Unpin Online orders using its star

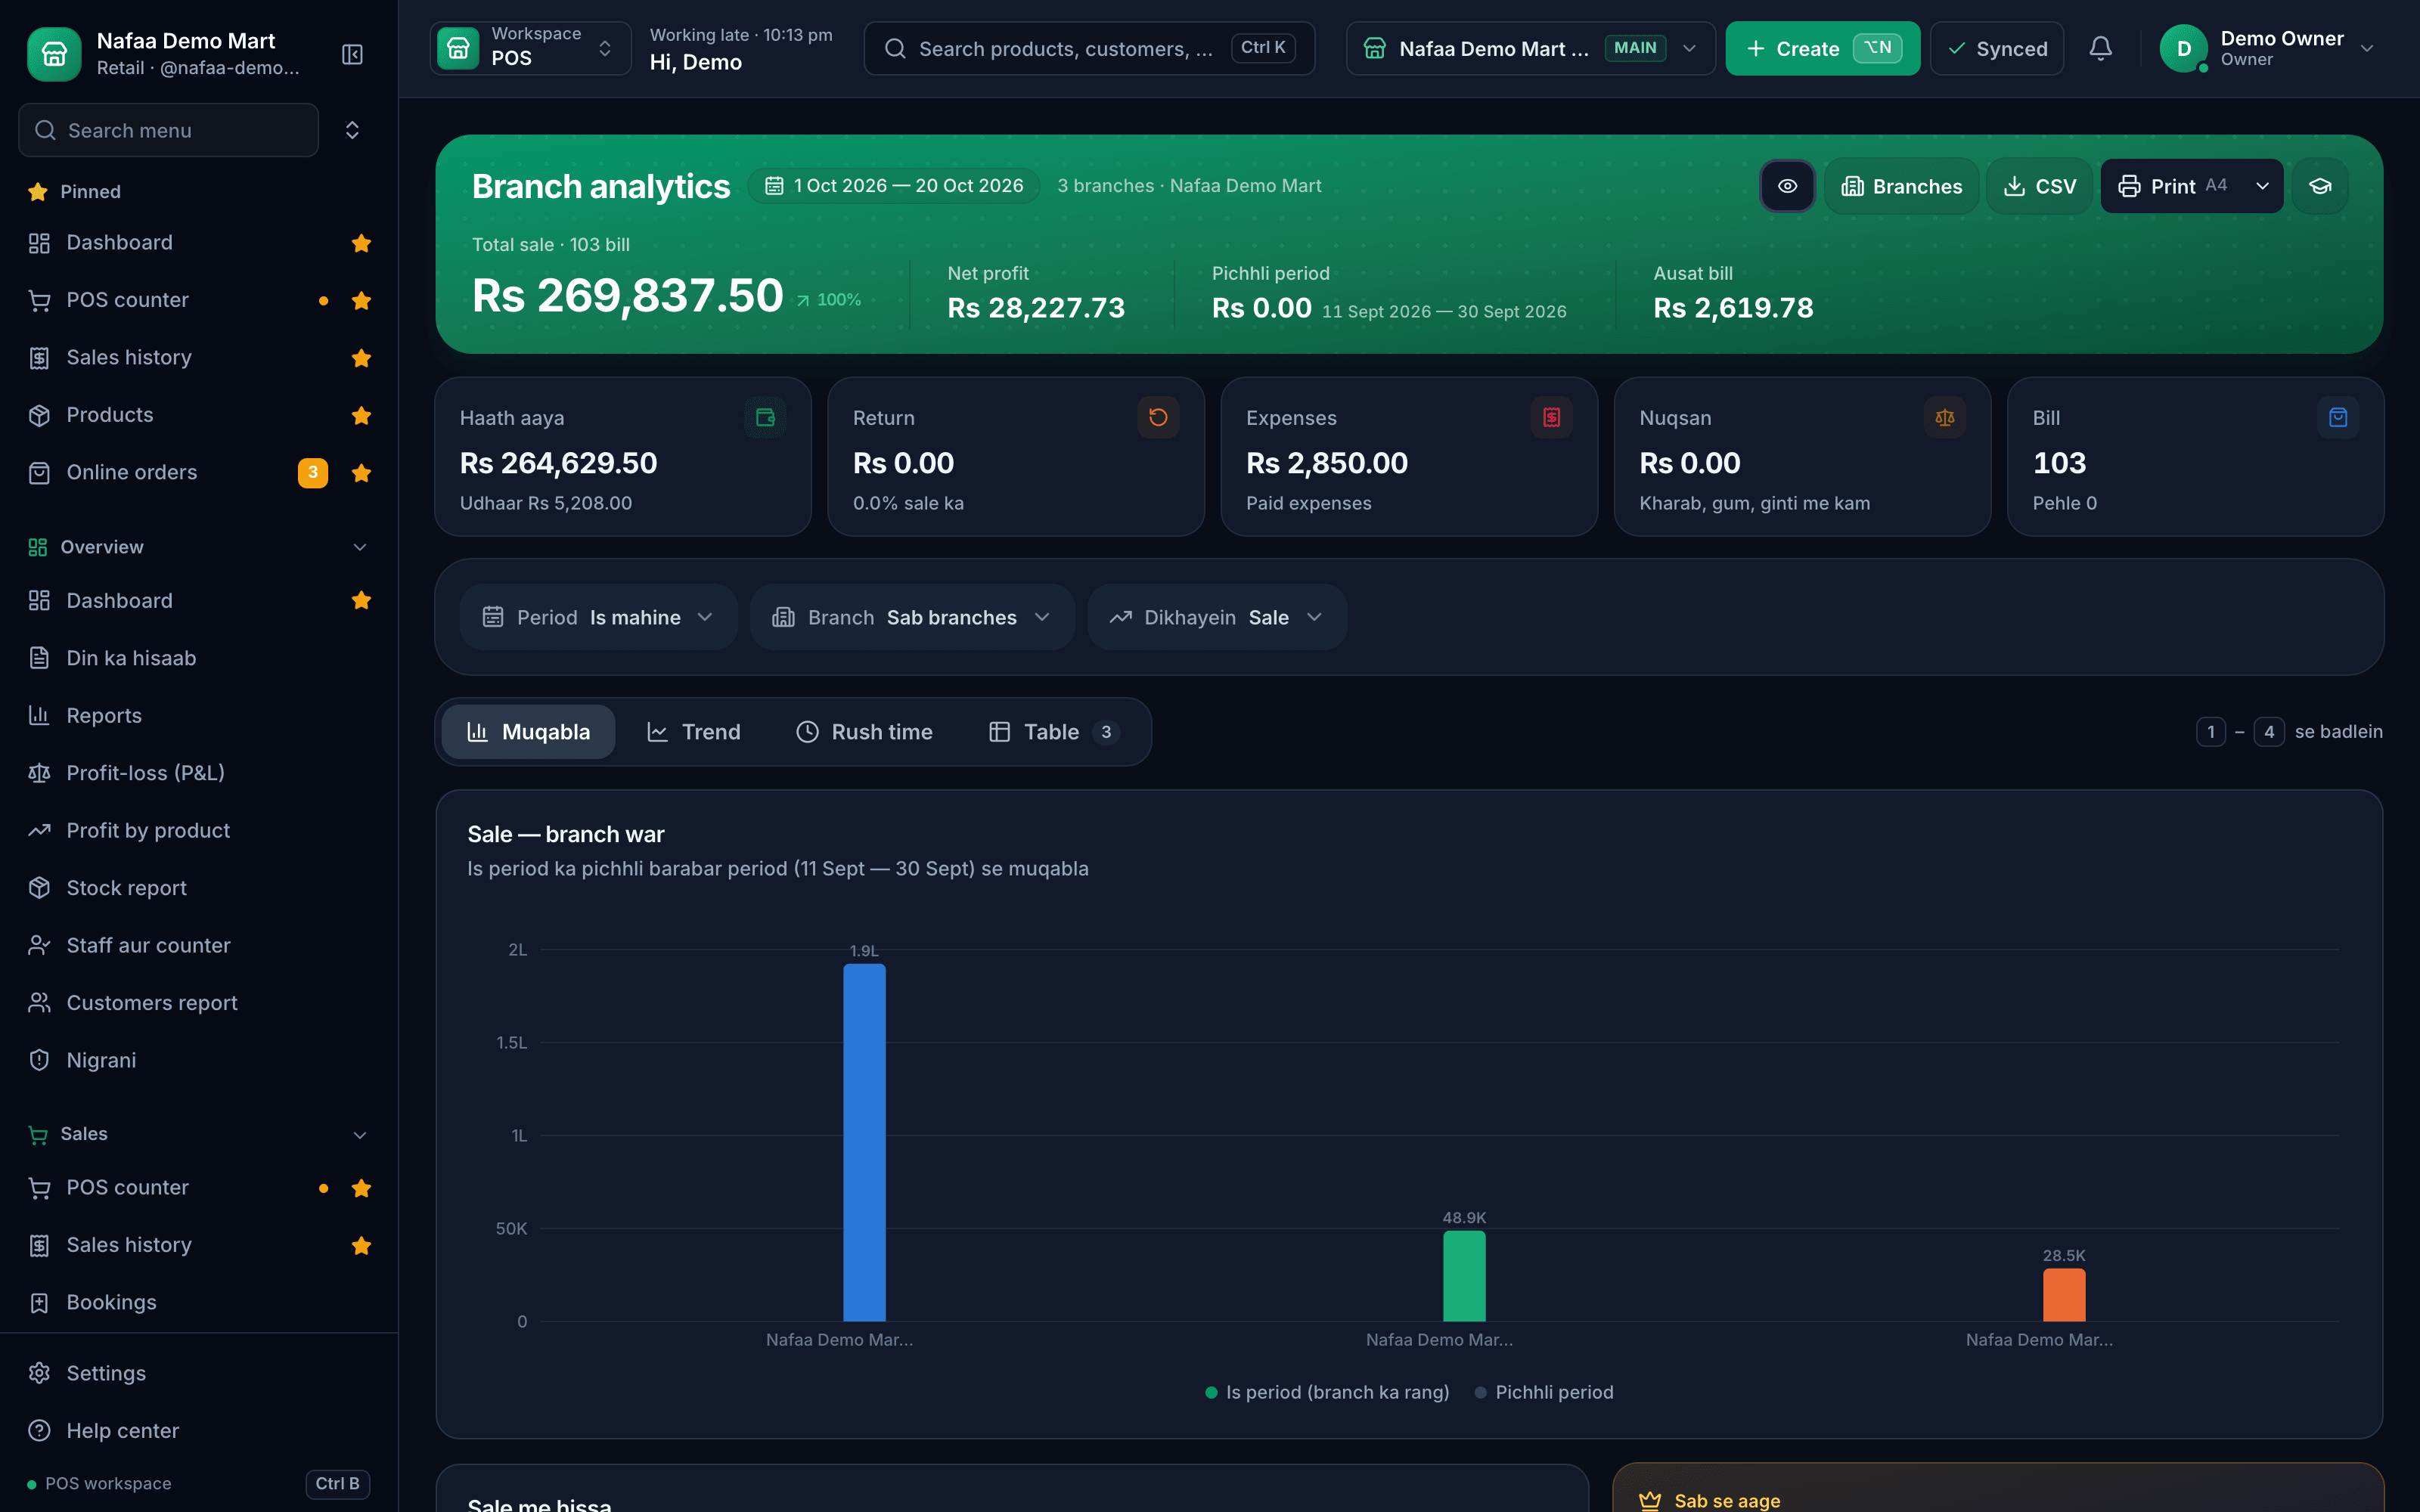361,473
